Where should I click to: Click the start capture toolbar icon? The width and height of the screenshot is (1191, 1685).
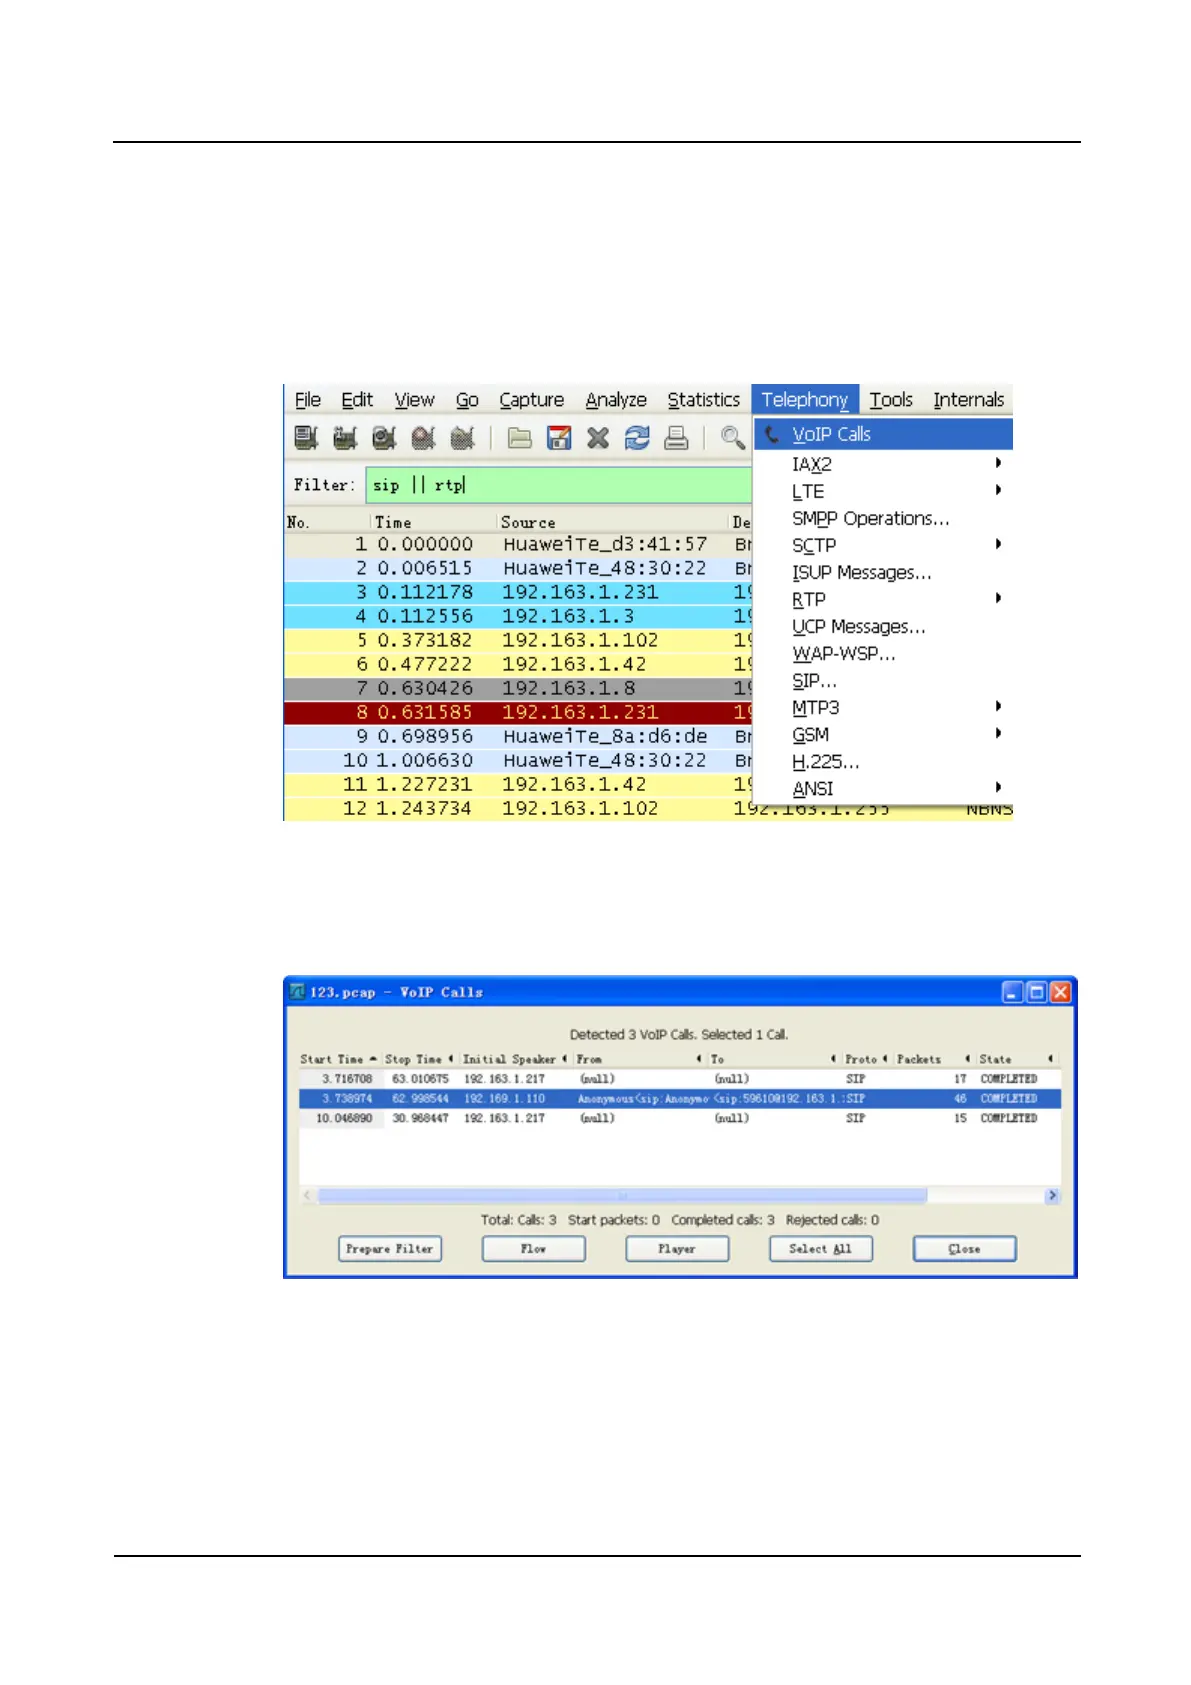(384, 437)
